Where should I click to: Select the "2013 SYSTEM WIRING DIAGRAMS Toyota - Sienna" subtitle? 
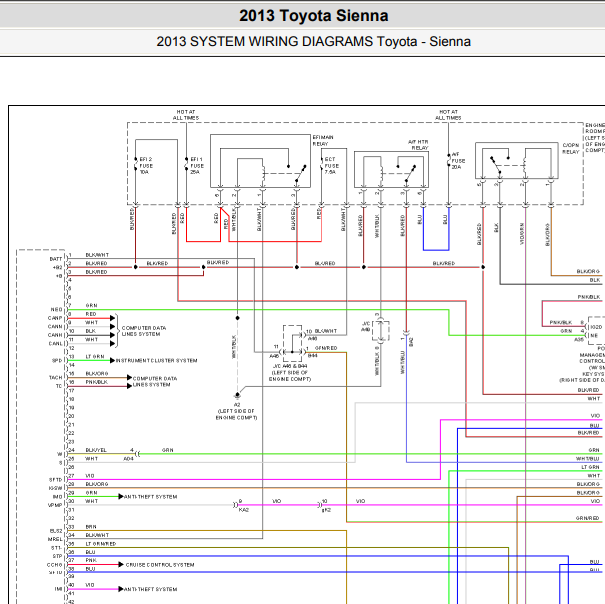pos(313,41)
